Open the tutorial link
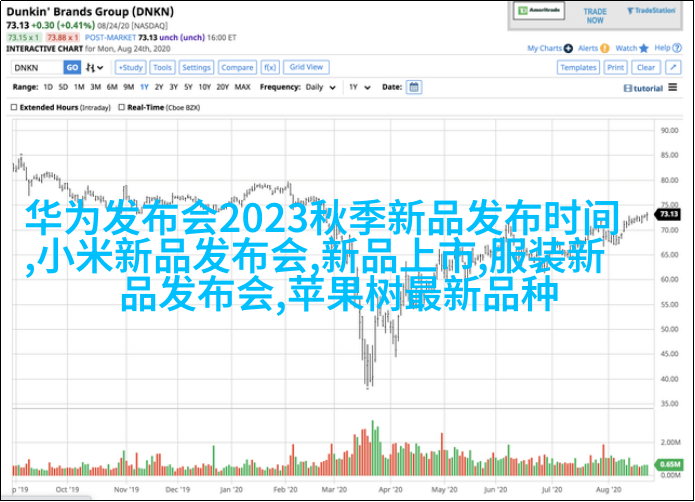695x502 pixels. tap(643, 89)
